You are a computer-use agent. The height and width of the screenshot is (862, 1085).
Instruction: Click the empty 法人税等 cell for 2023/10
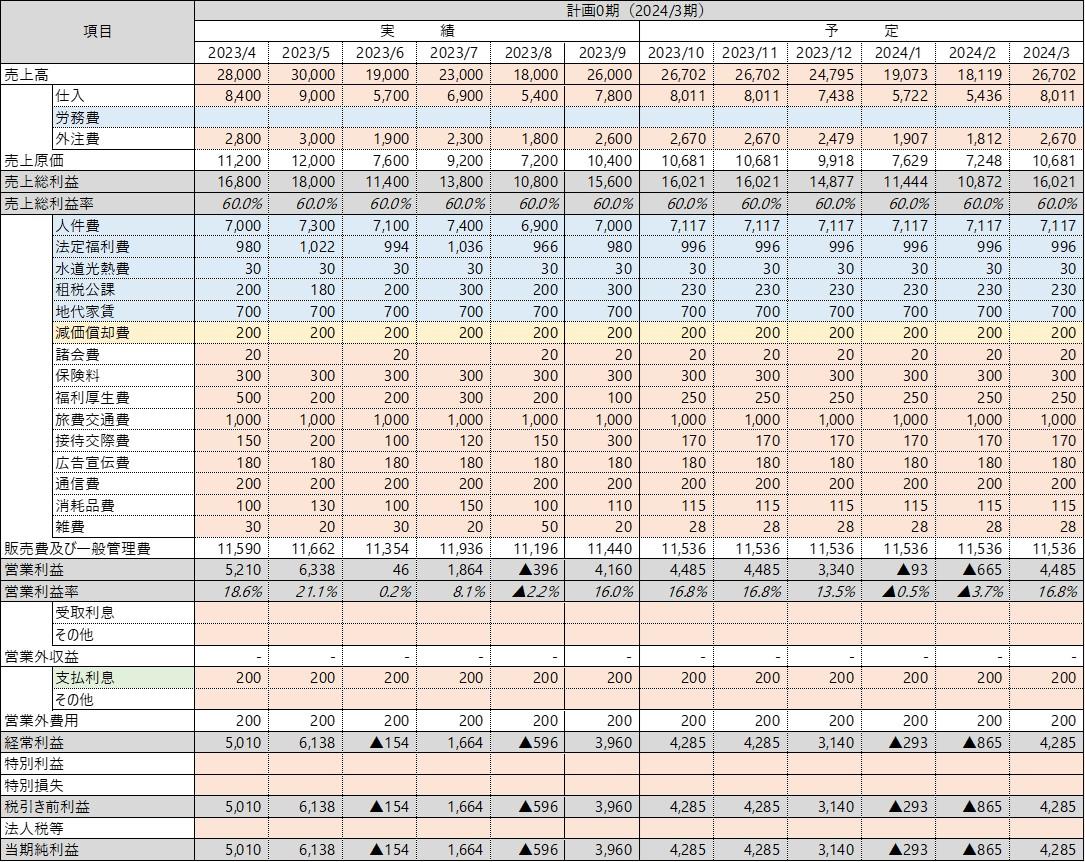pos(676,828)
